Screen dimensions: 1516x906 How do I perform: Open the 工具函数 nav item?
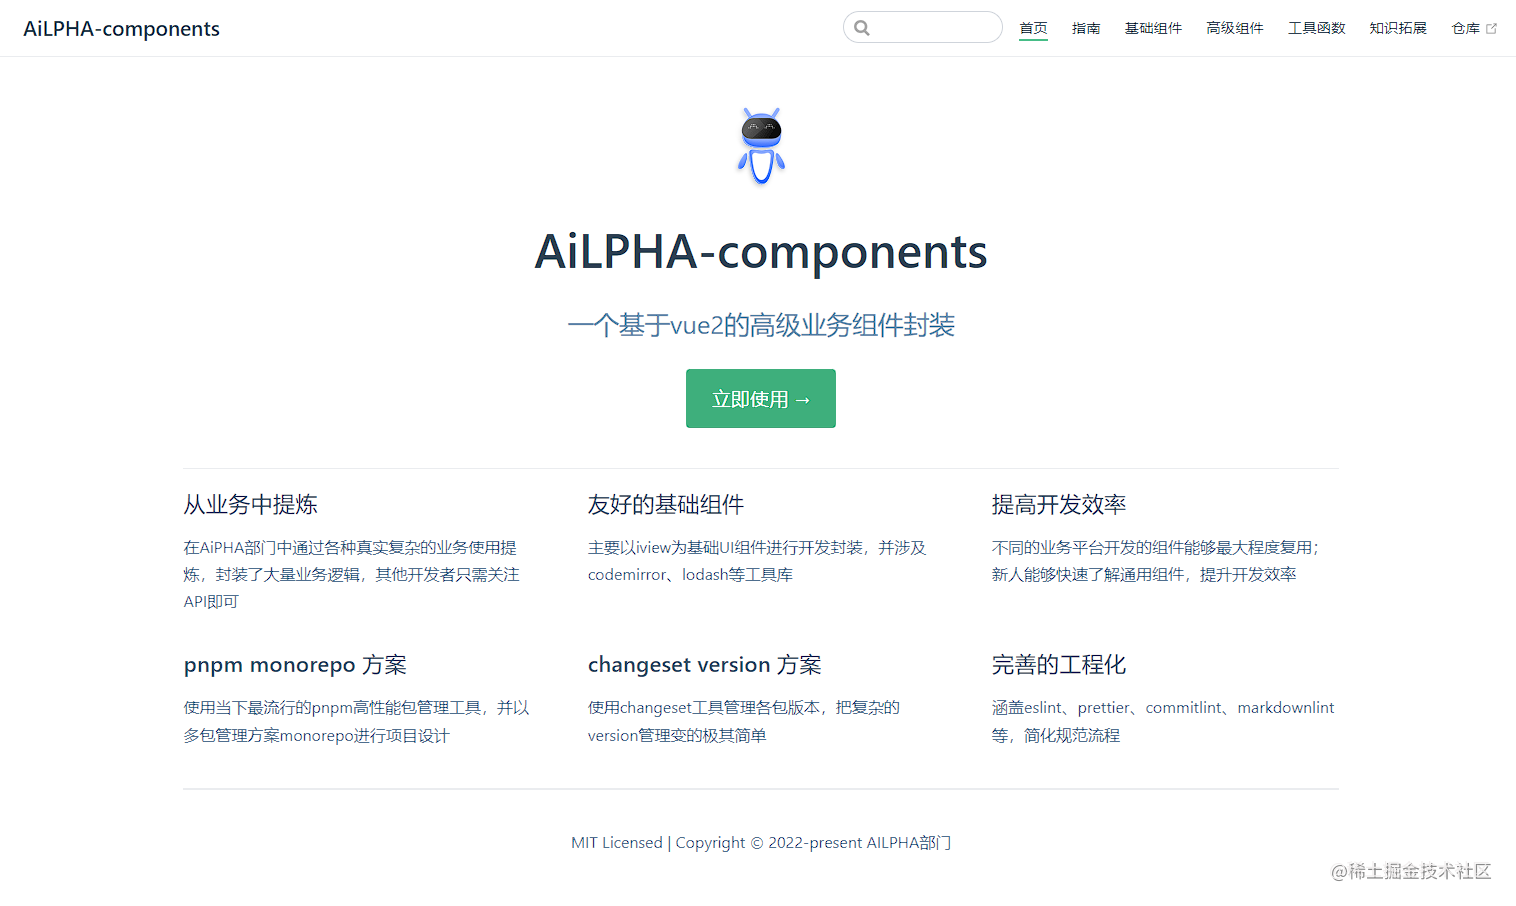pos(1317,28)
